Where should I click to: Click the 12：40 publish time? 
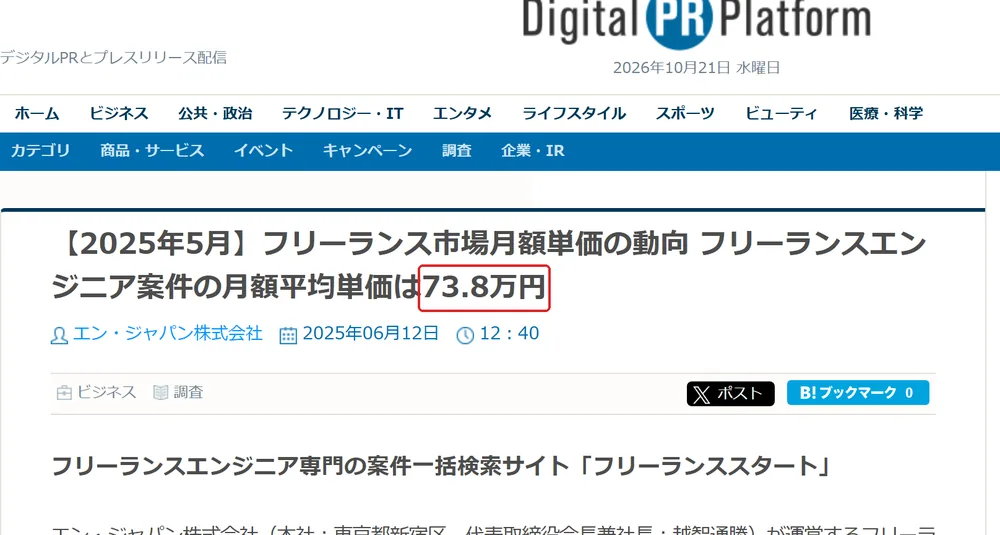coord(510,333)
